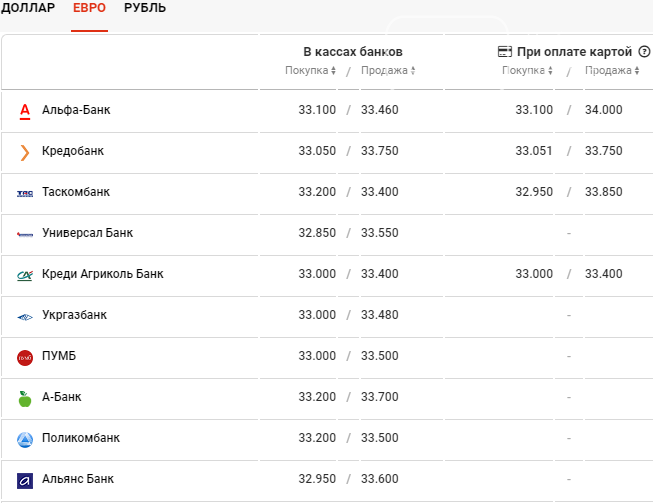Click ПУМБ cash buy rate 33.000
This screenshot has height=503, width=653.
click(x=317, y=356)
